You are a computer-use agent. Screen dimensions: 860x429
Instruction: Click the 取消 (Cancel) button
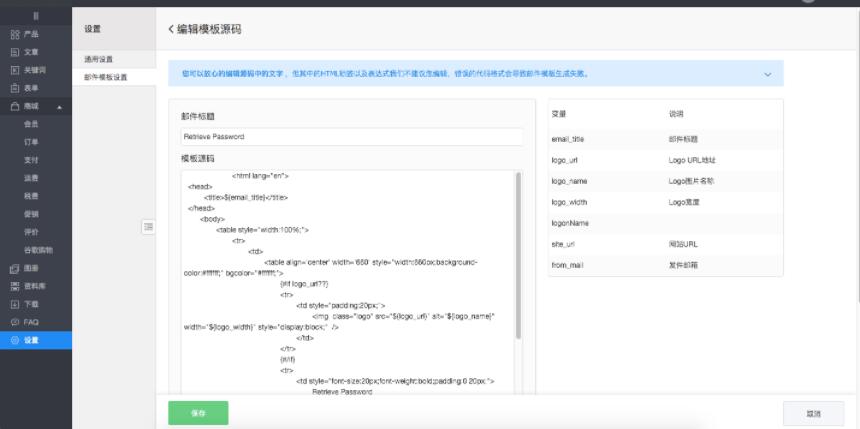coord(813,413)
